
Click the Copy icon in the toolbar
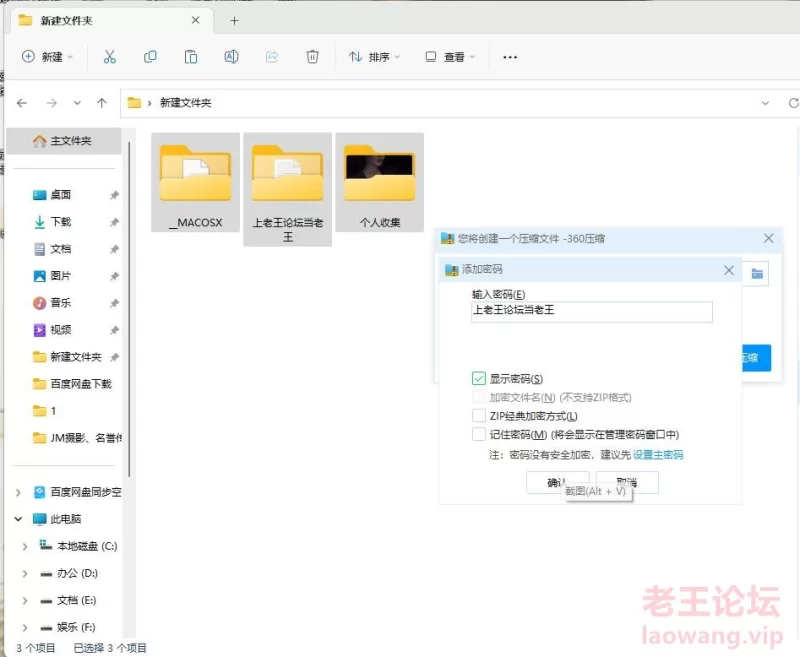[x=151, y=57]
